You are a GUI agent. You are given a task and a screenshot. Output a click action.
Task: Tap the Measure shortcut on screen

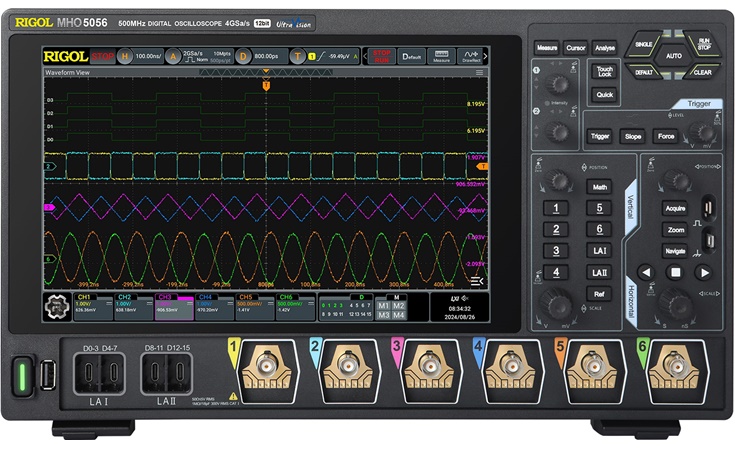tap(441, 56)
